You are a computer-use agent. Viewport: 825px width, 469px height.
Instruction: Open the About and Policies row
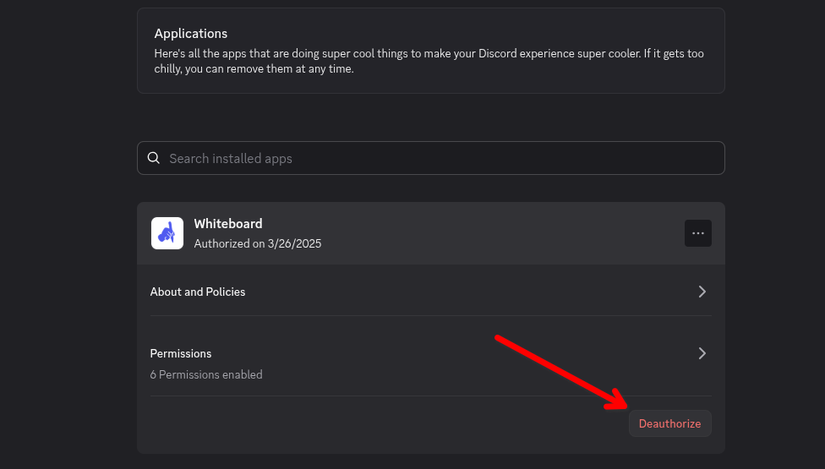431,292
